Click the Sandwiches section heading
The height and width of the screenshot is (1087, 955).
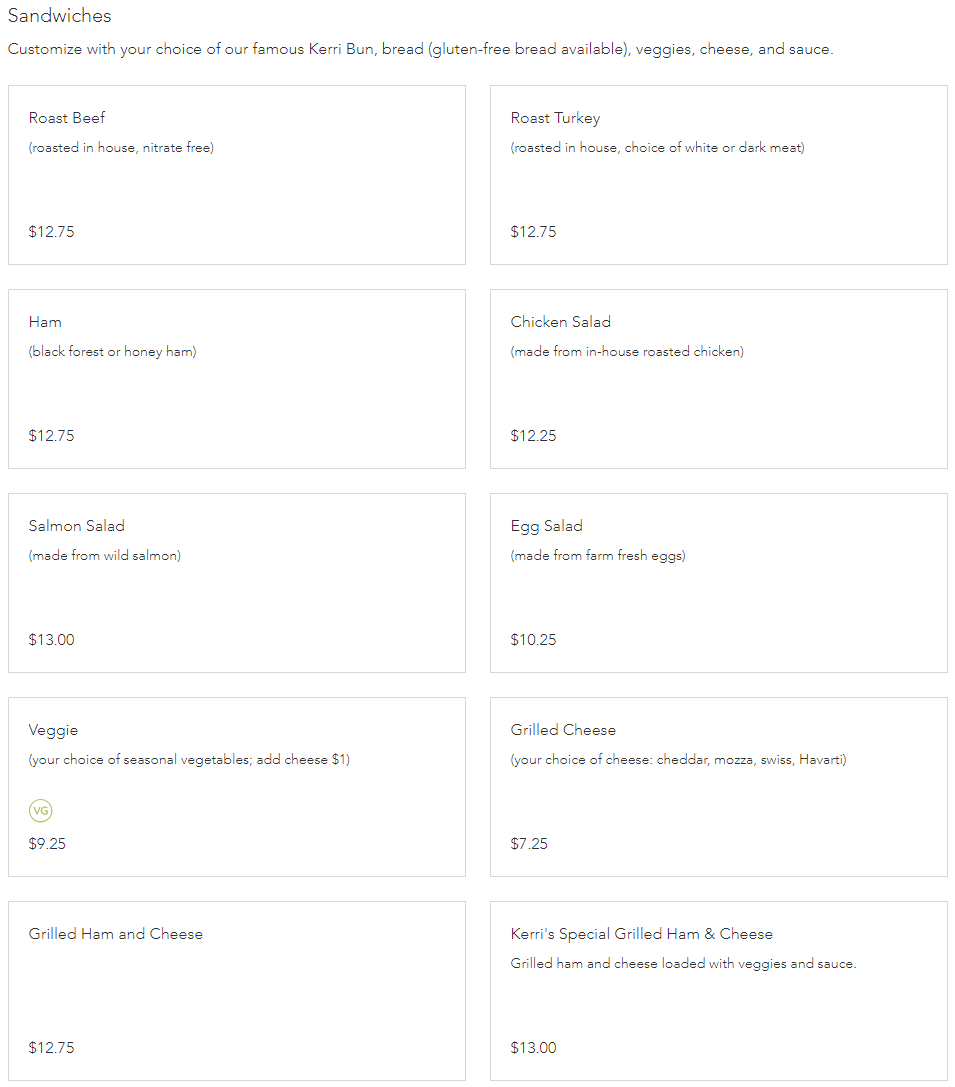point(60,15)
